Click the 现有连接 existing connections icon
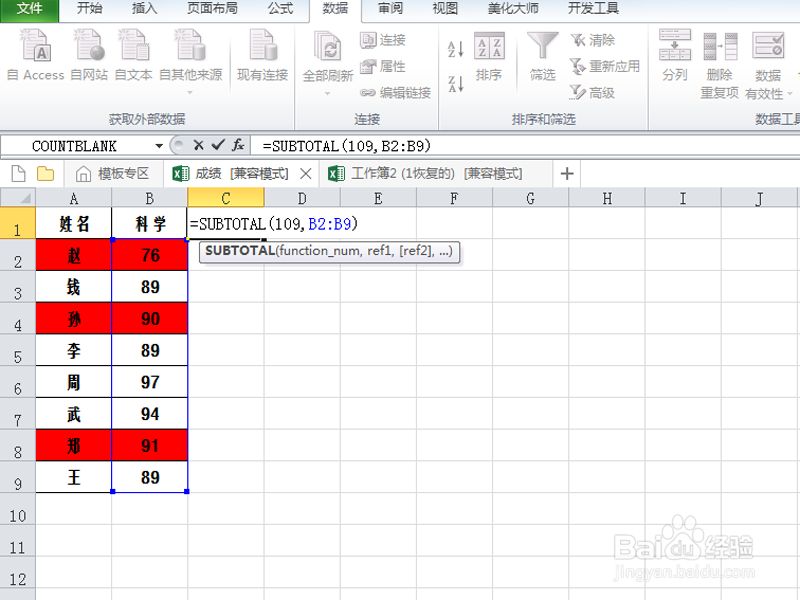 [x=263, y=45]
